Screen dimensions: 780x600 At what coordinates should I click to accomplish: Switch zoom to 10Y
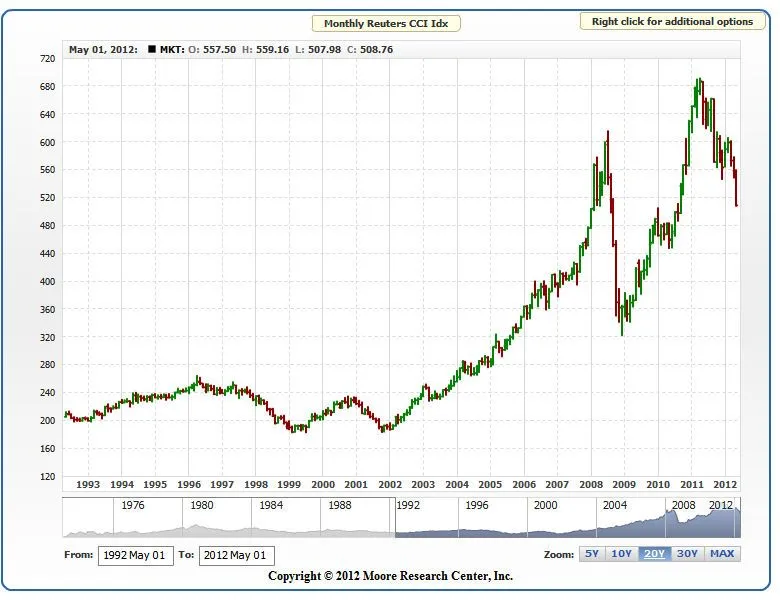[621, 553]
